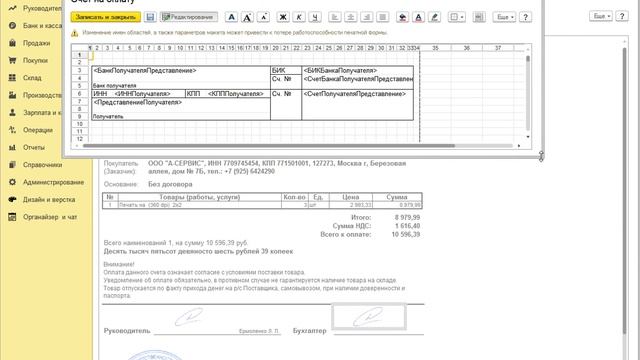The width and height of the screenshot is (640, 360).
Task: Open the 'Покупки' section
Action: pyautogui.click(x=28, y=60)
